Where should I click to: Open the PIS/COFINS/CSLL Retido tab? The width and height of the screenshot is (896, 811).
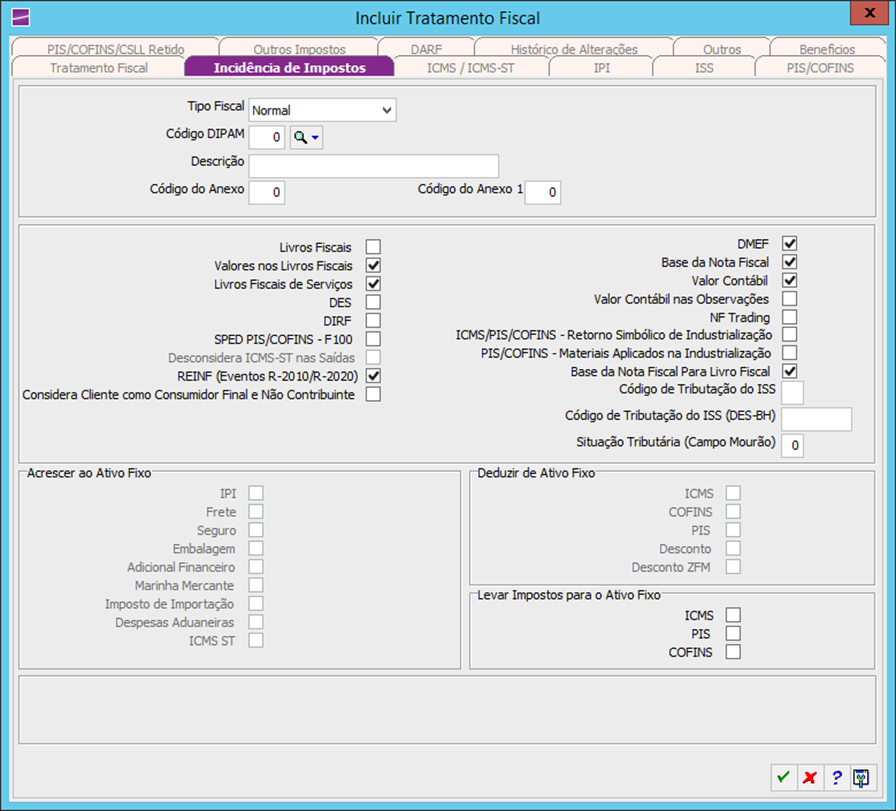pyautogui.click(x=115, y=49)
